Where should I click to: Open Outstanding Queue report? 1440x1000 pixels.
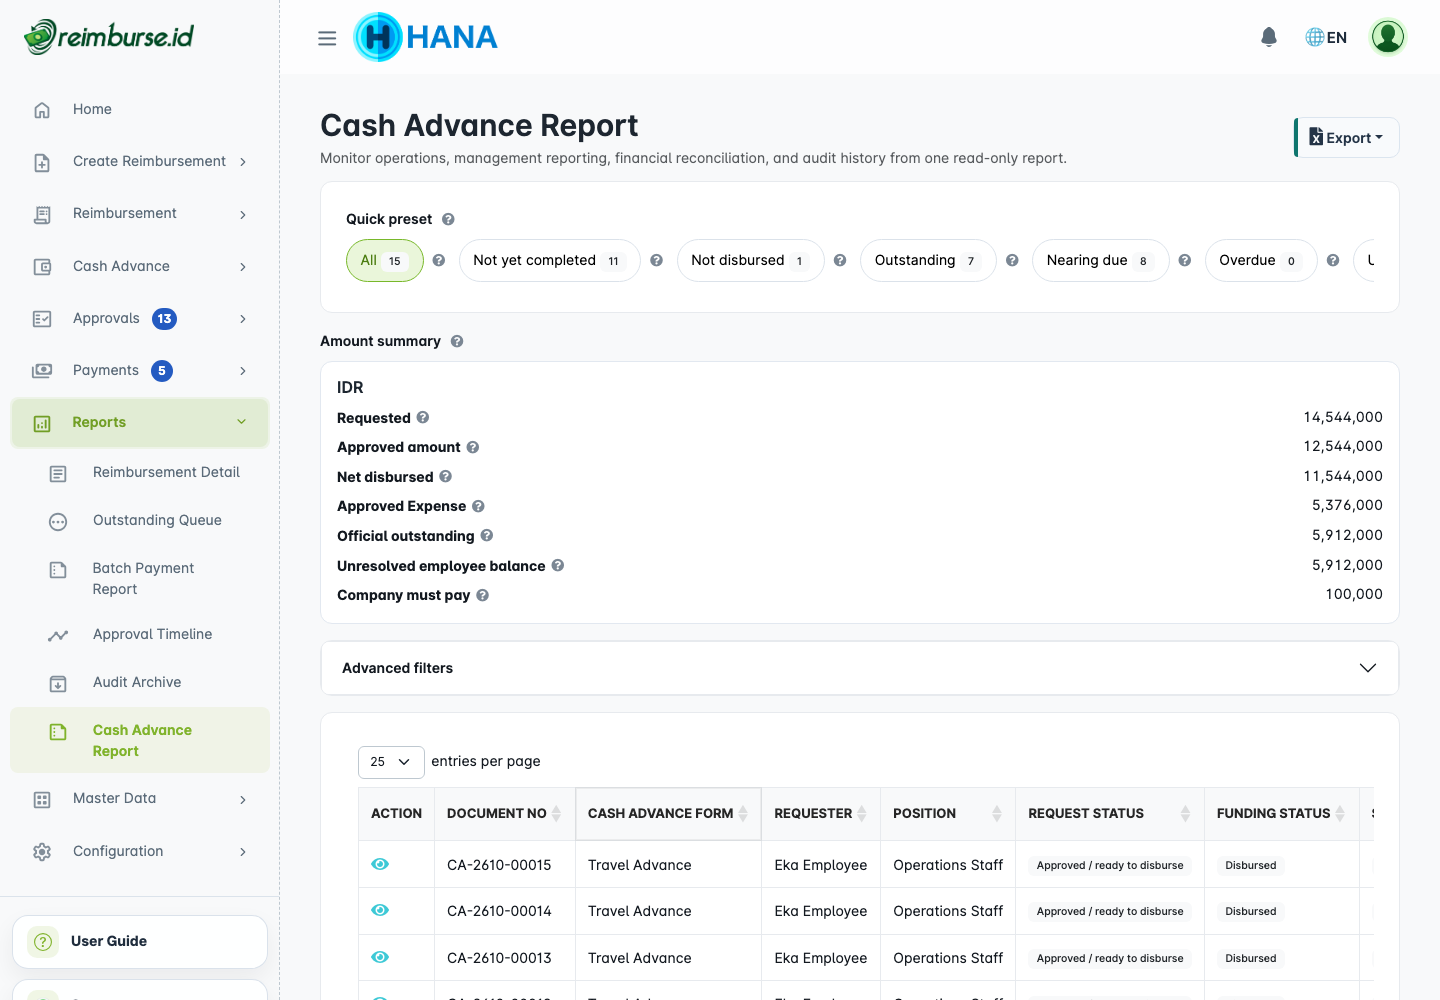tap(140, 521)
